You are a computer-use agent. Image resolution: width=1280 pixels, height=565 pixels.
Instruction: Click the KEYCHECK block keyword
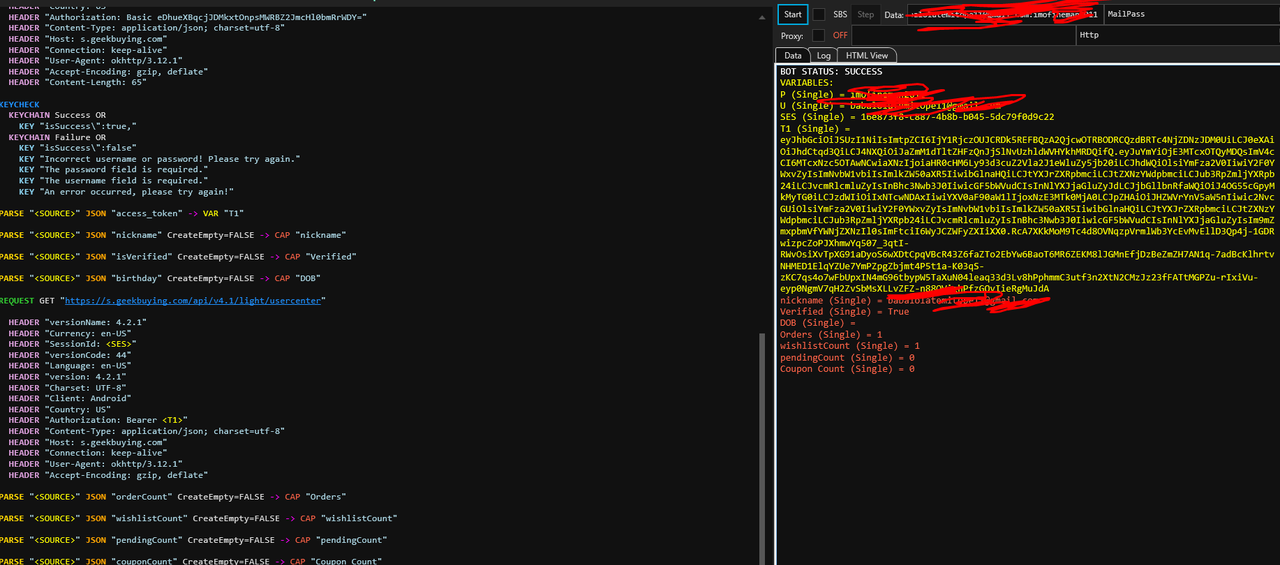point(20,105)
